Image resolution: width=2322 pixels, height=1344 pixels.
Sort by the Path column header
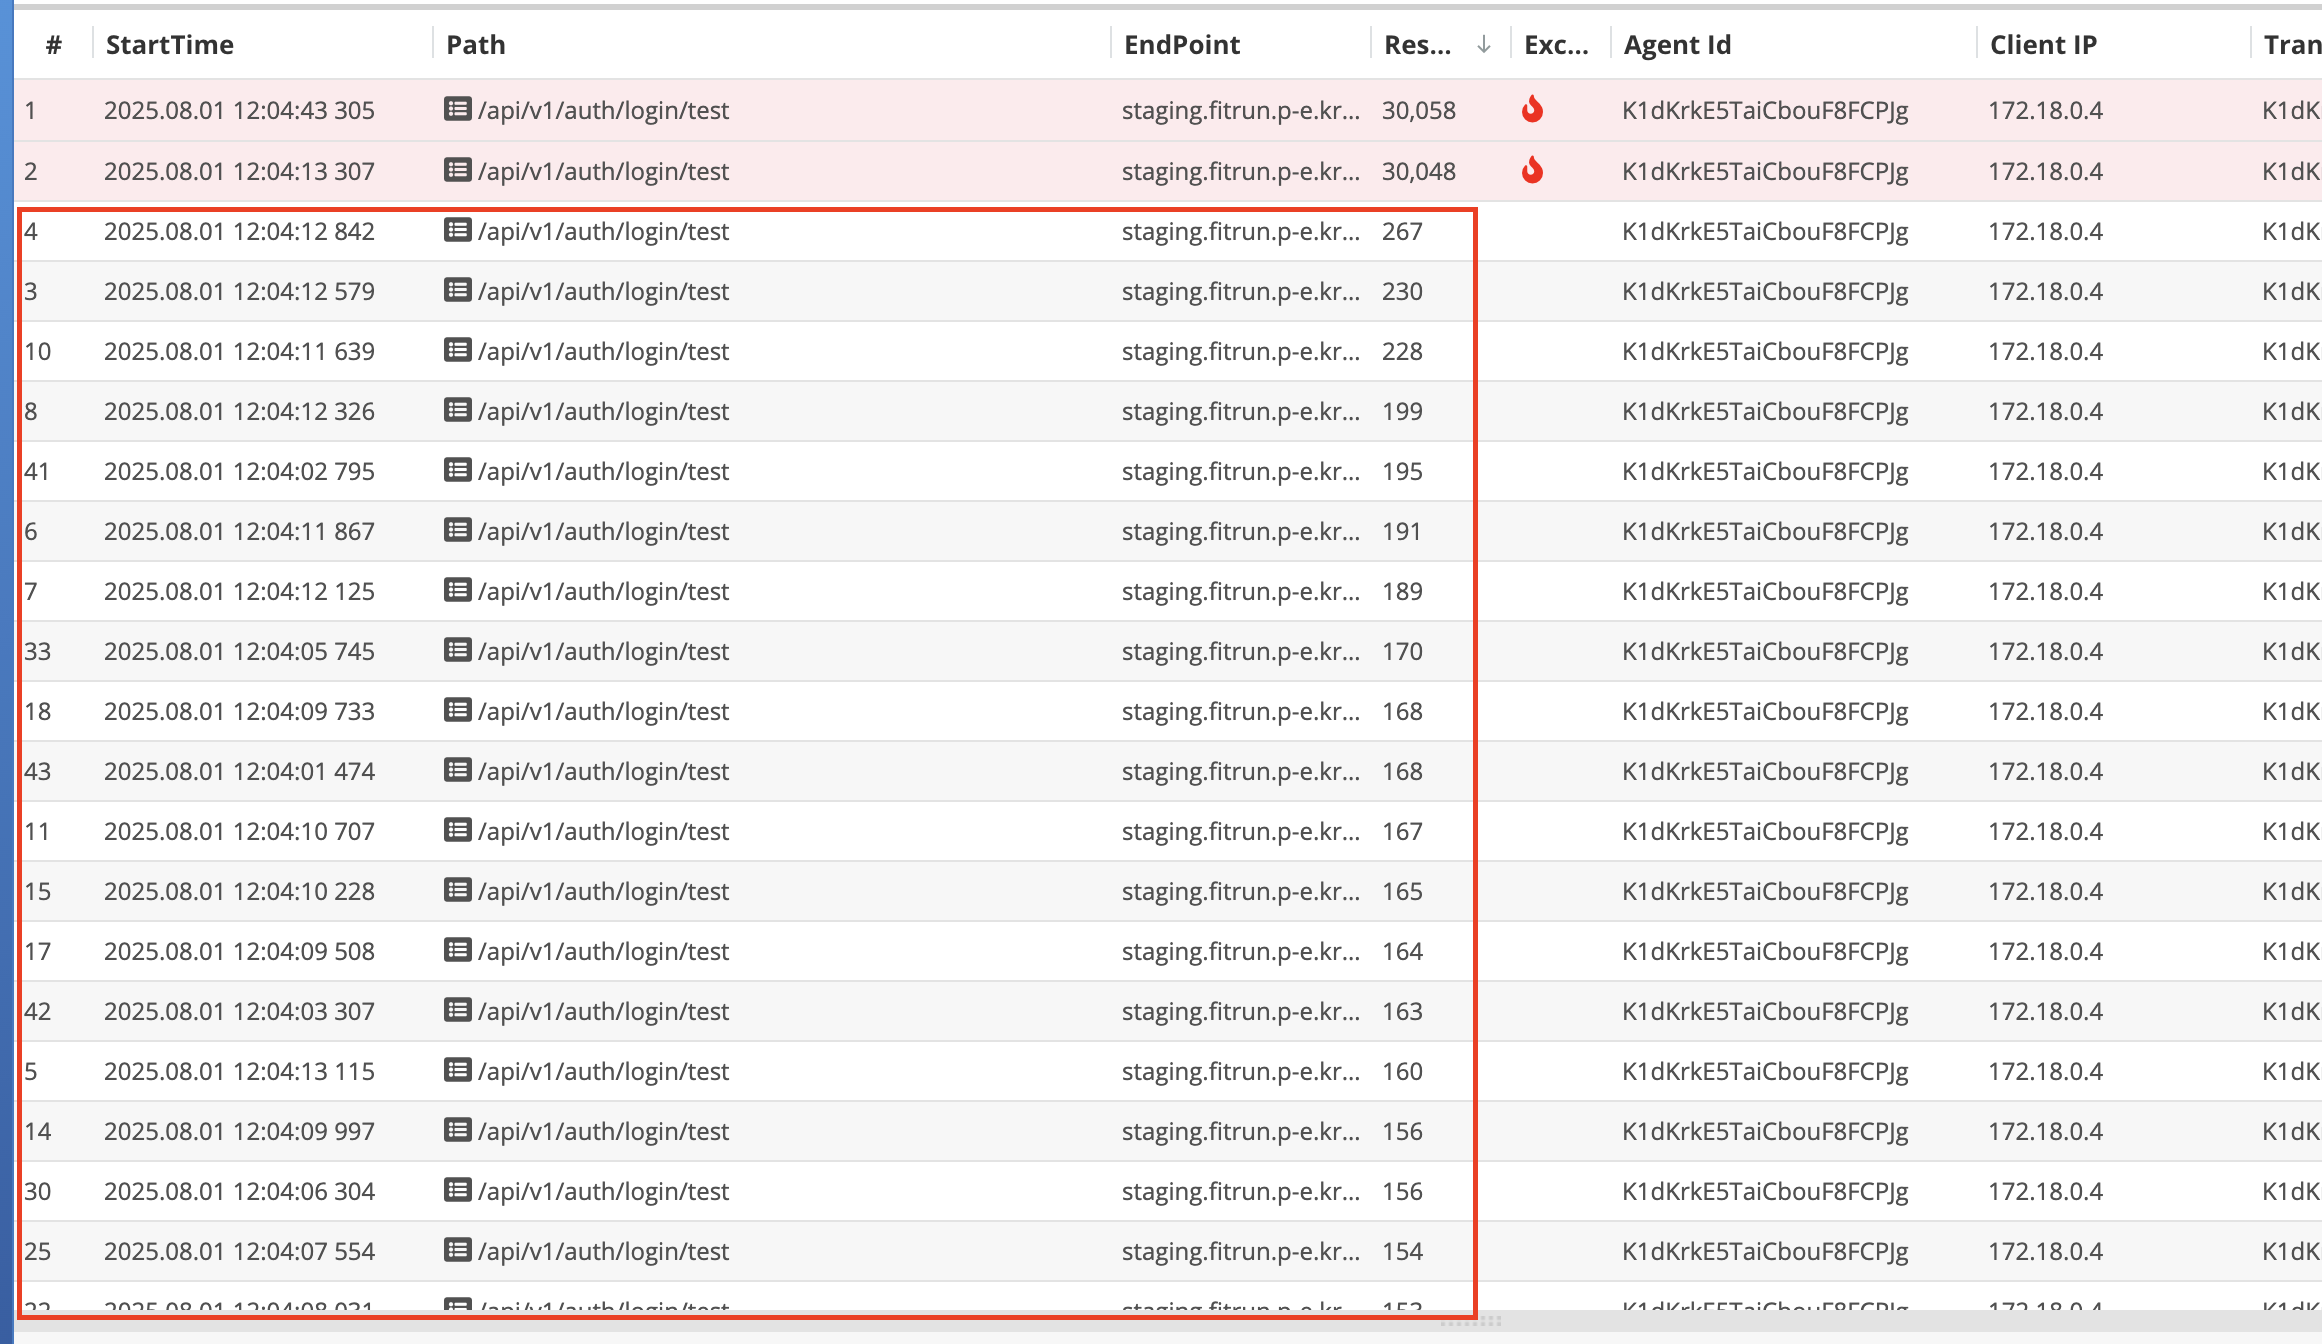point(476,44)
